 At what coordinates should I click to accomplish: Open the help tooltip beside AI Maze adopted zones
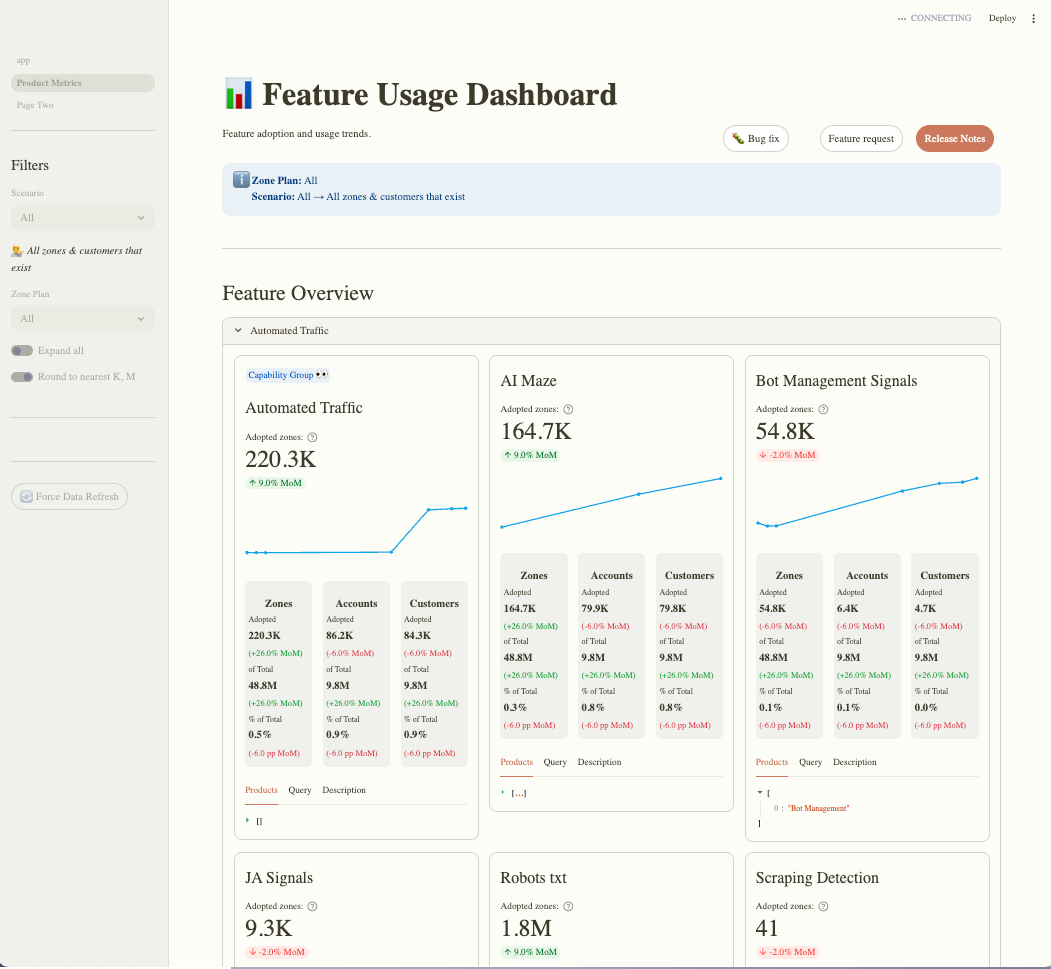(568, 409)
